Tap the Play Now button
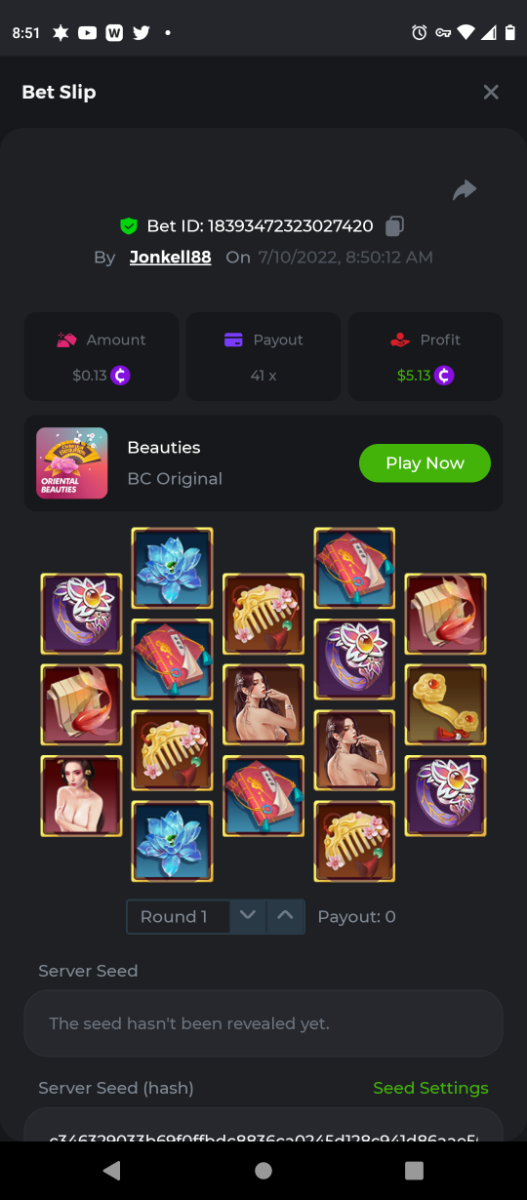This screenshot has height=1200, width=527. 425,463
